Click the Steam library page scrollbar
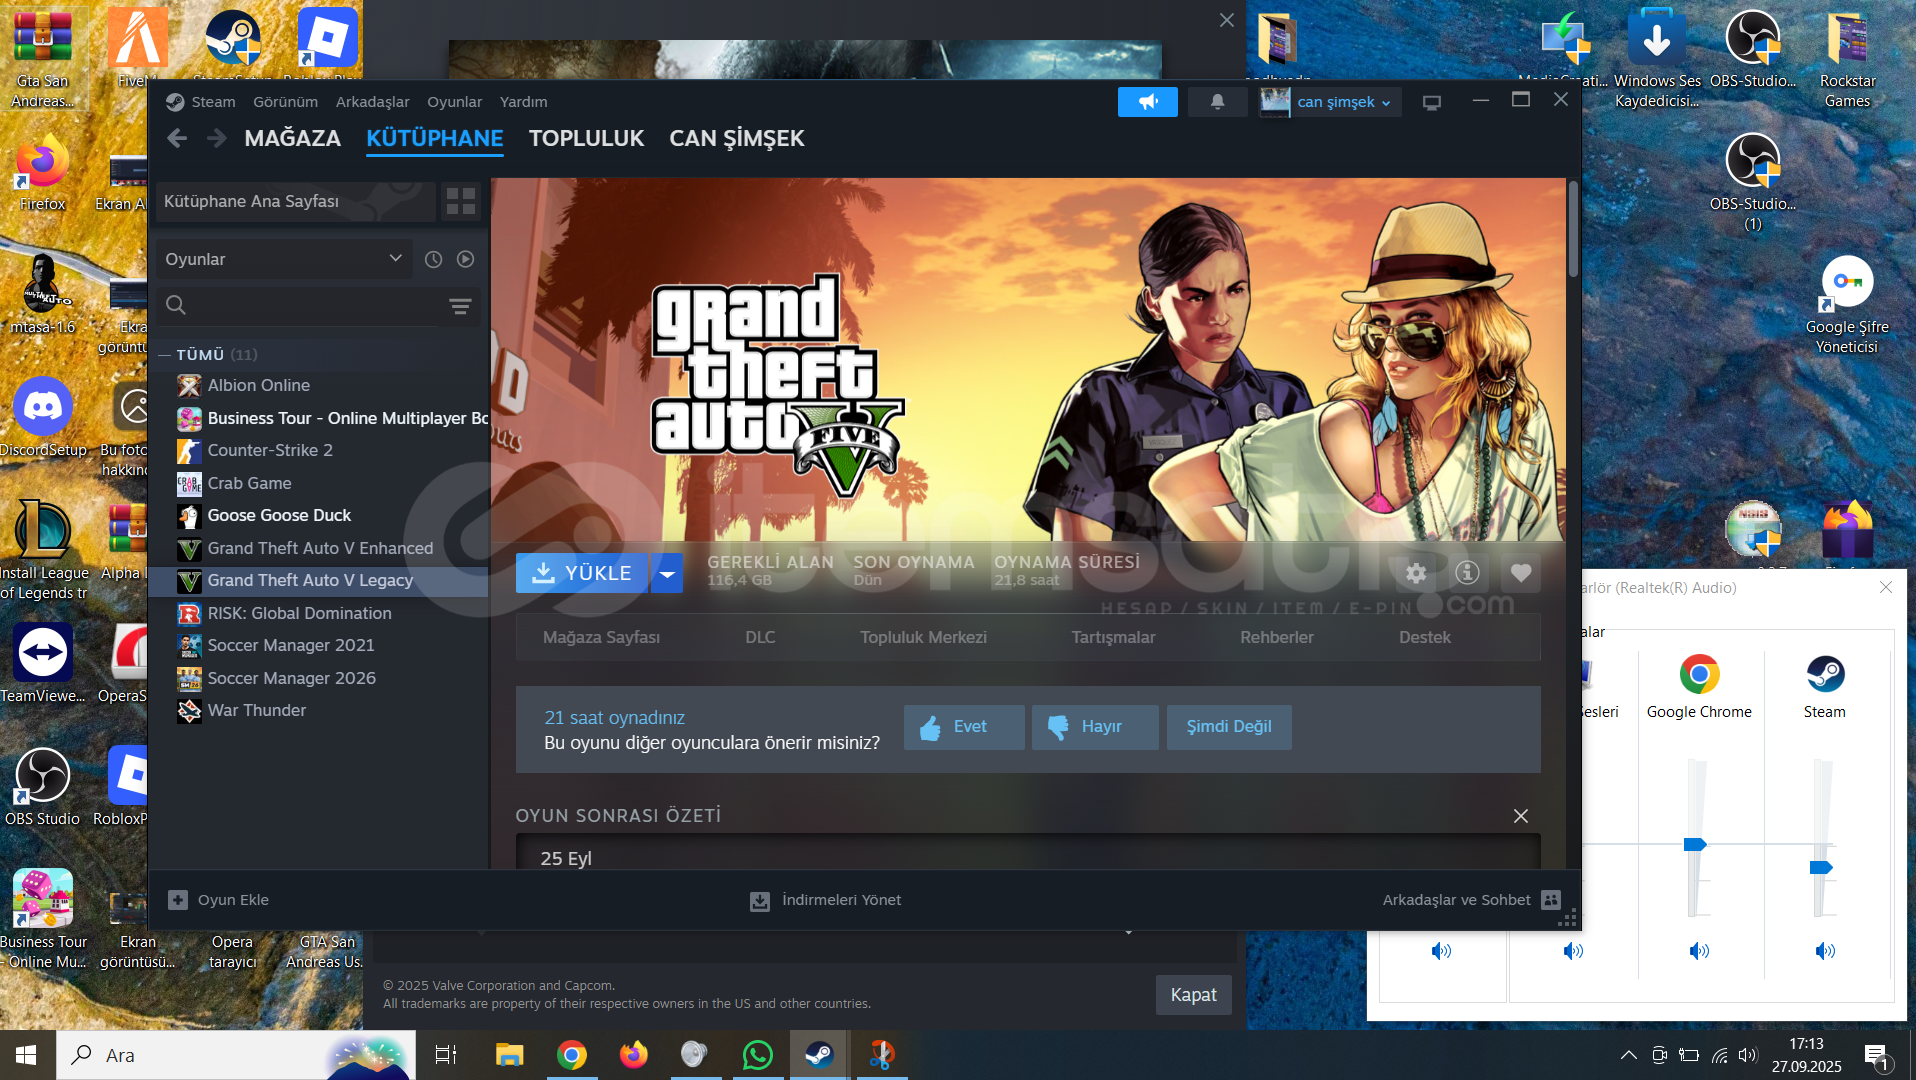 [1573, 228]
